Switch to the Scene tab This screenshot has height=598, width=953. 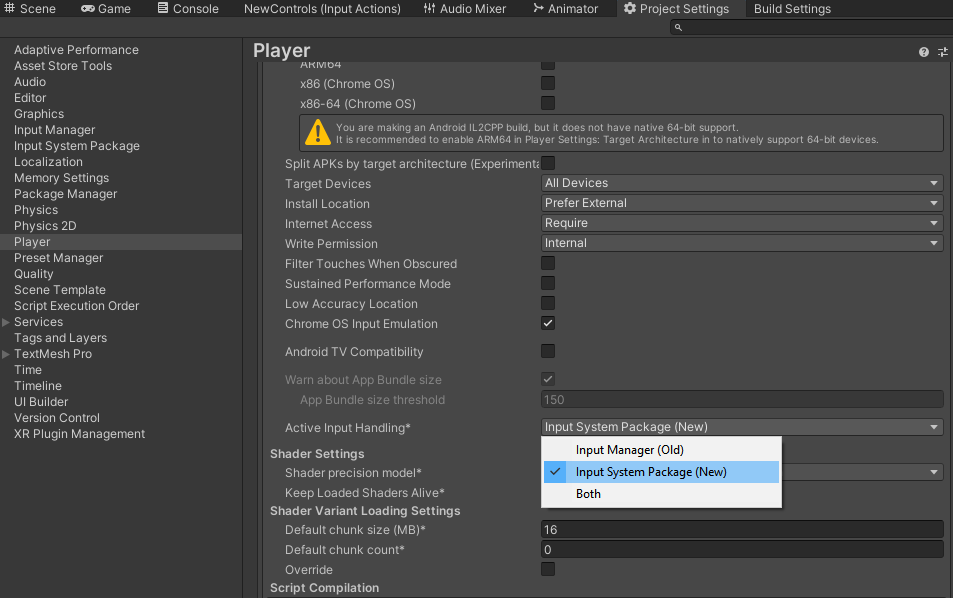click(x=30, y=9)
